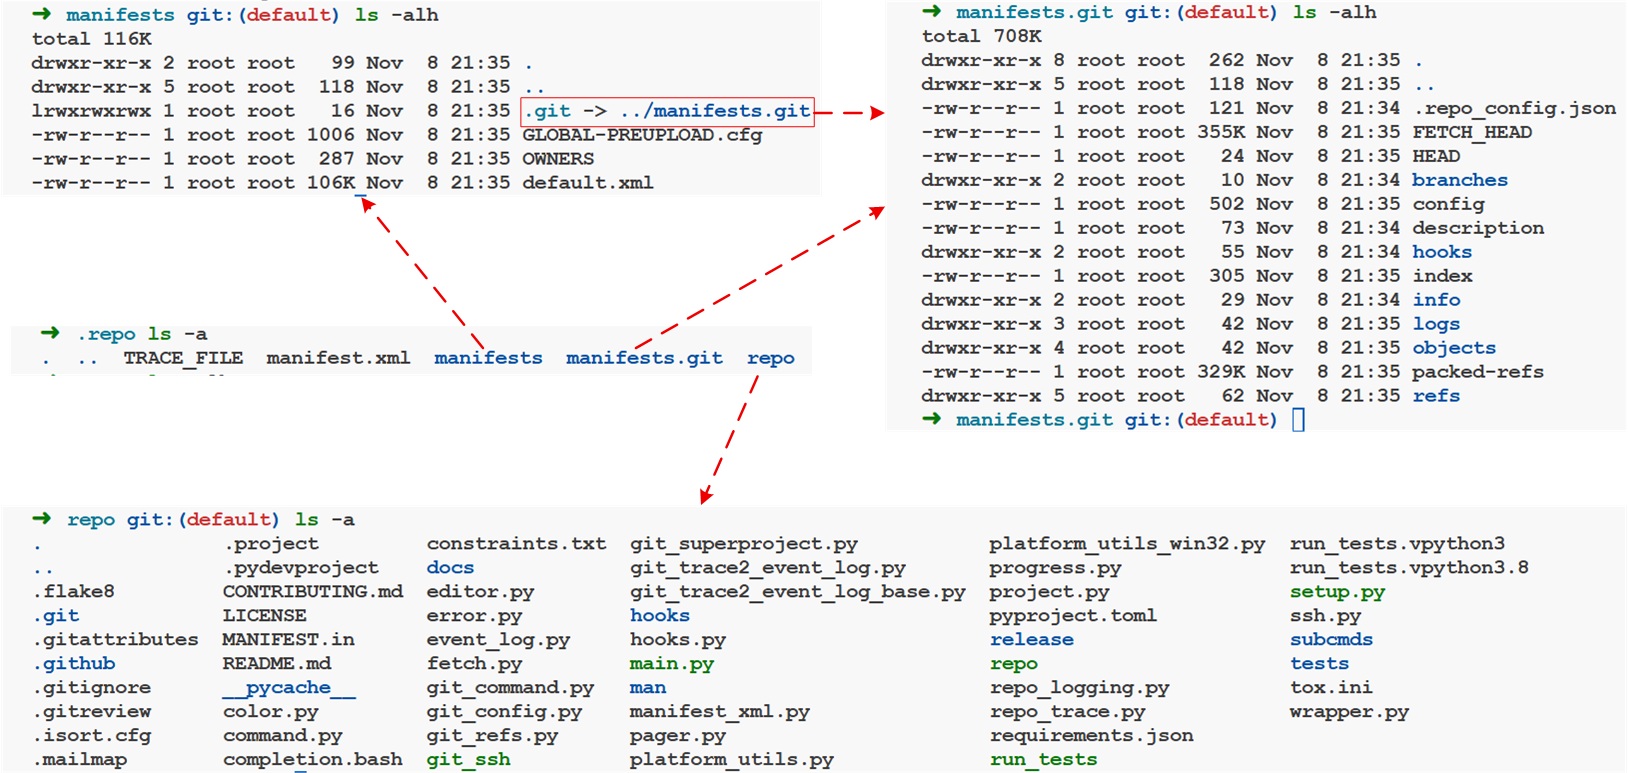This screenshot has width=1628, height=773.
Task: Click the TRACE_FILE entry
Action: (x=183, y=358)
